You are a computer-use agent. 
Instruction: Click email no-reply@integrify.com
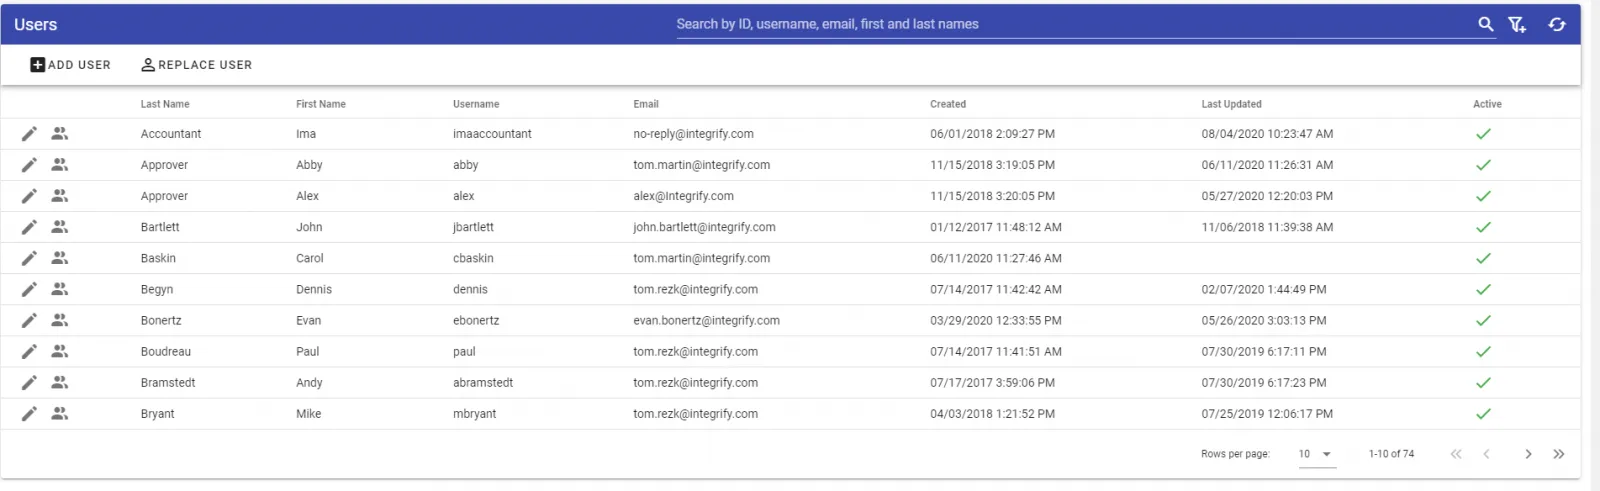pyautogui.click(x=693, y=134)
